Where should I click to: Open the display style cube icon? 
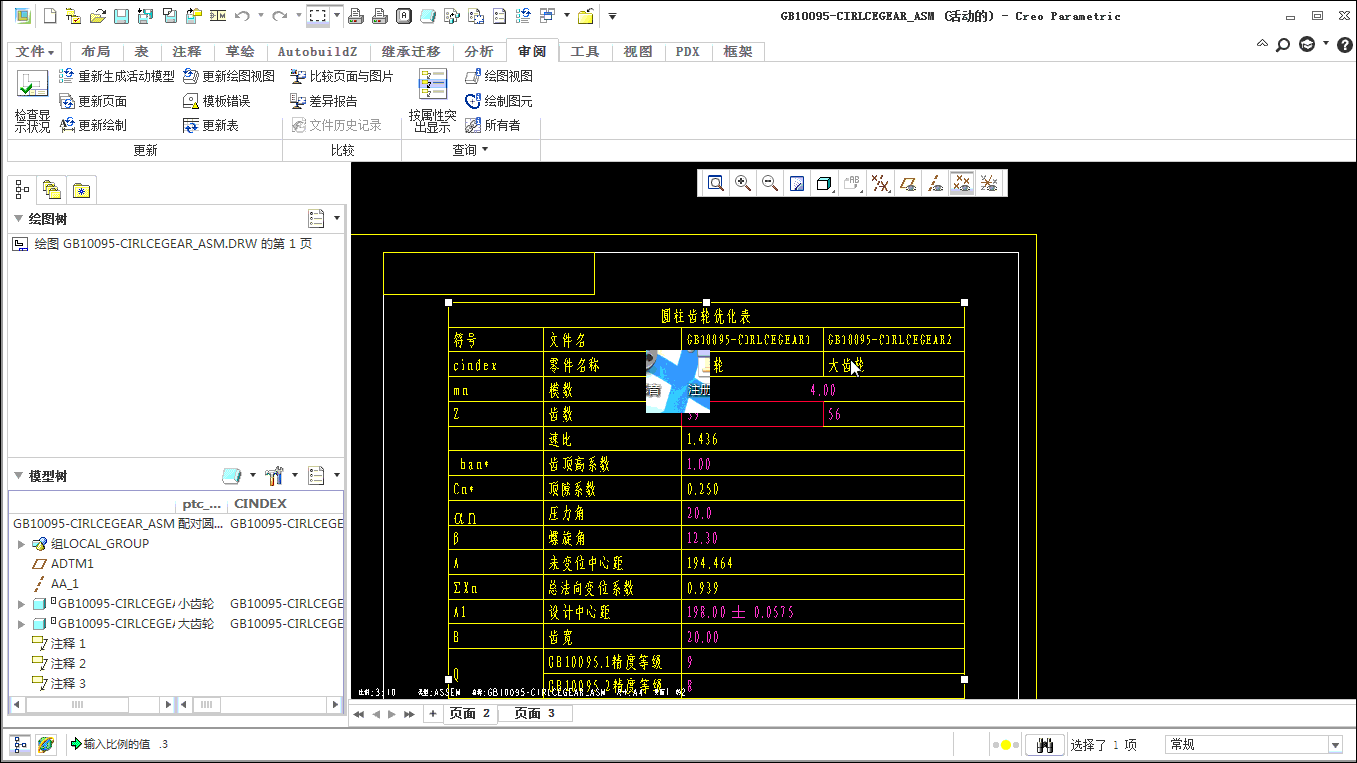(x=824, y=183)
